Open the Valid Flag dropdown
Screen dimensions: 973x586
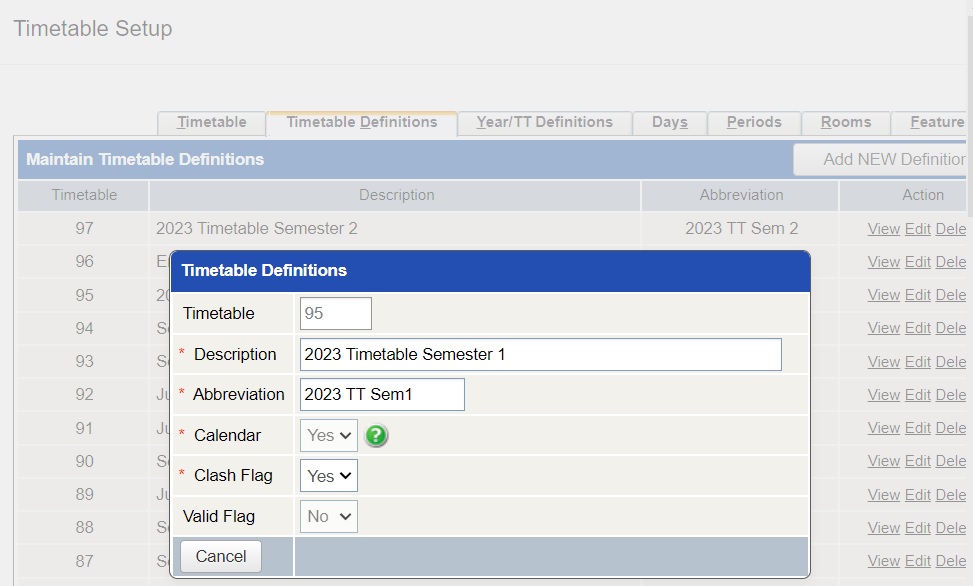click(x=327, y=516)
